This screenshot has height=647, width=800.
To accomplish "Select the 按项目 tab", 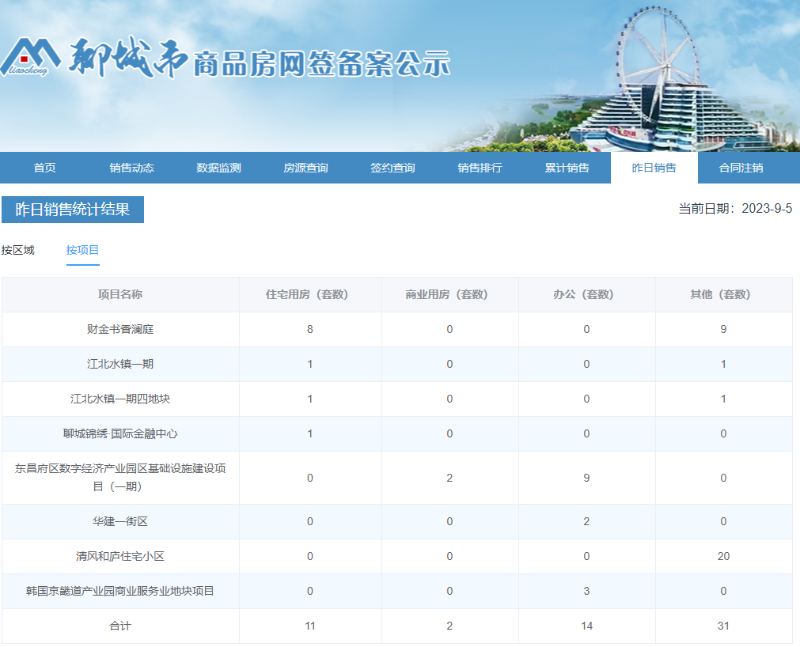I will tap(83, 250).
